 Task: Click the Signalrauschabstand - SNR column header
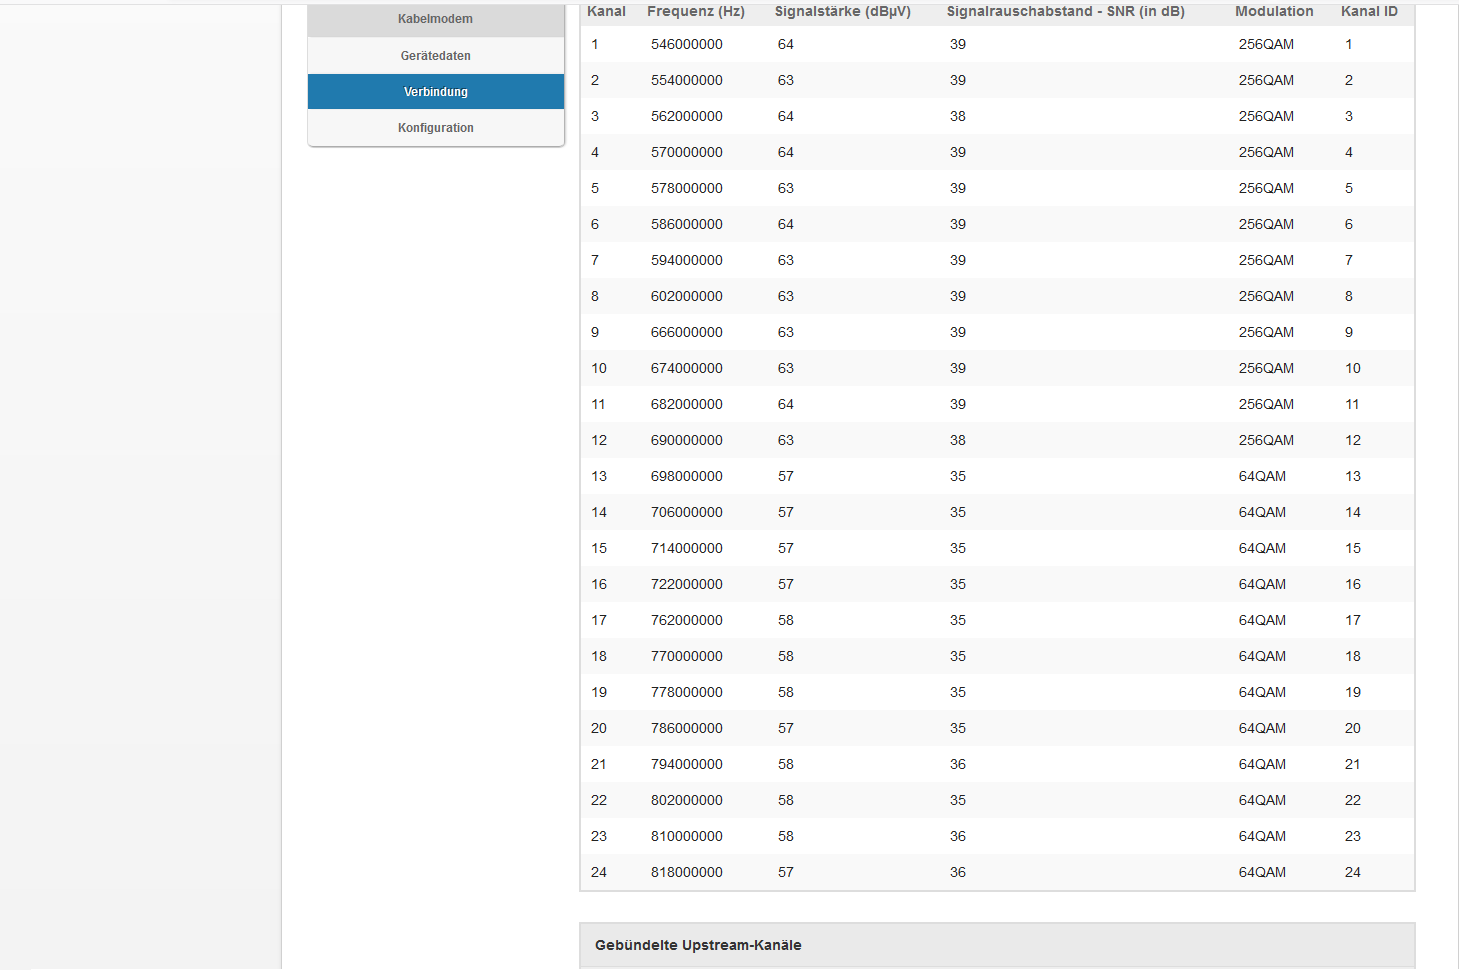[1066, 11]
